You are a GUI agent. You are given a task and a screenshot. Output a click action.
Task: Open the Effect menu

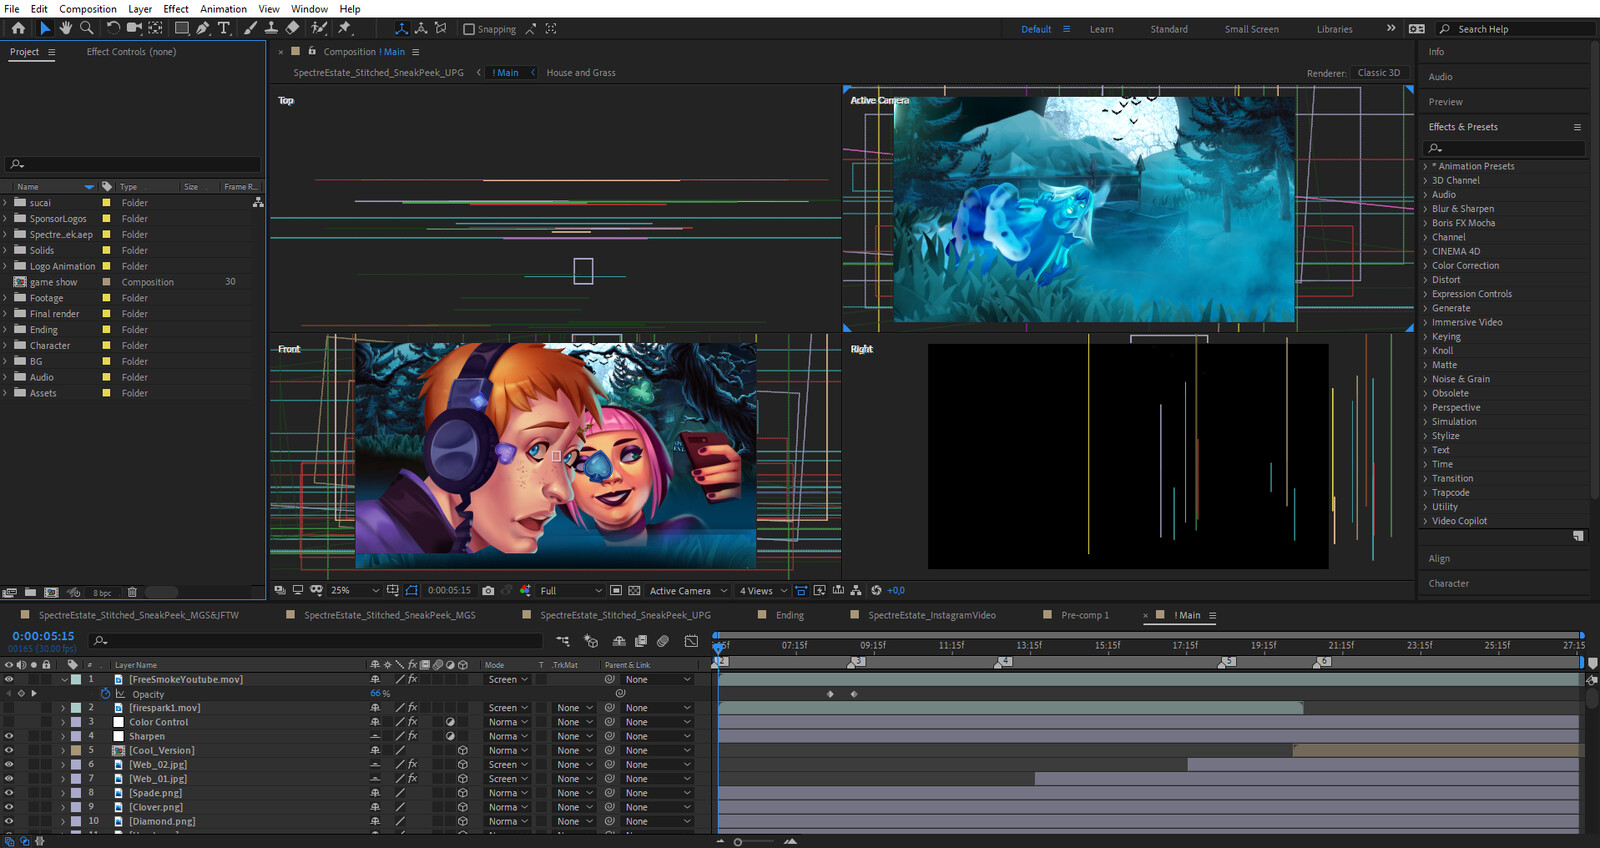[x=176, y=9]
